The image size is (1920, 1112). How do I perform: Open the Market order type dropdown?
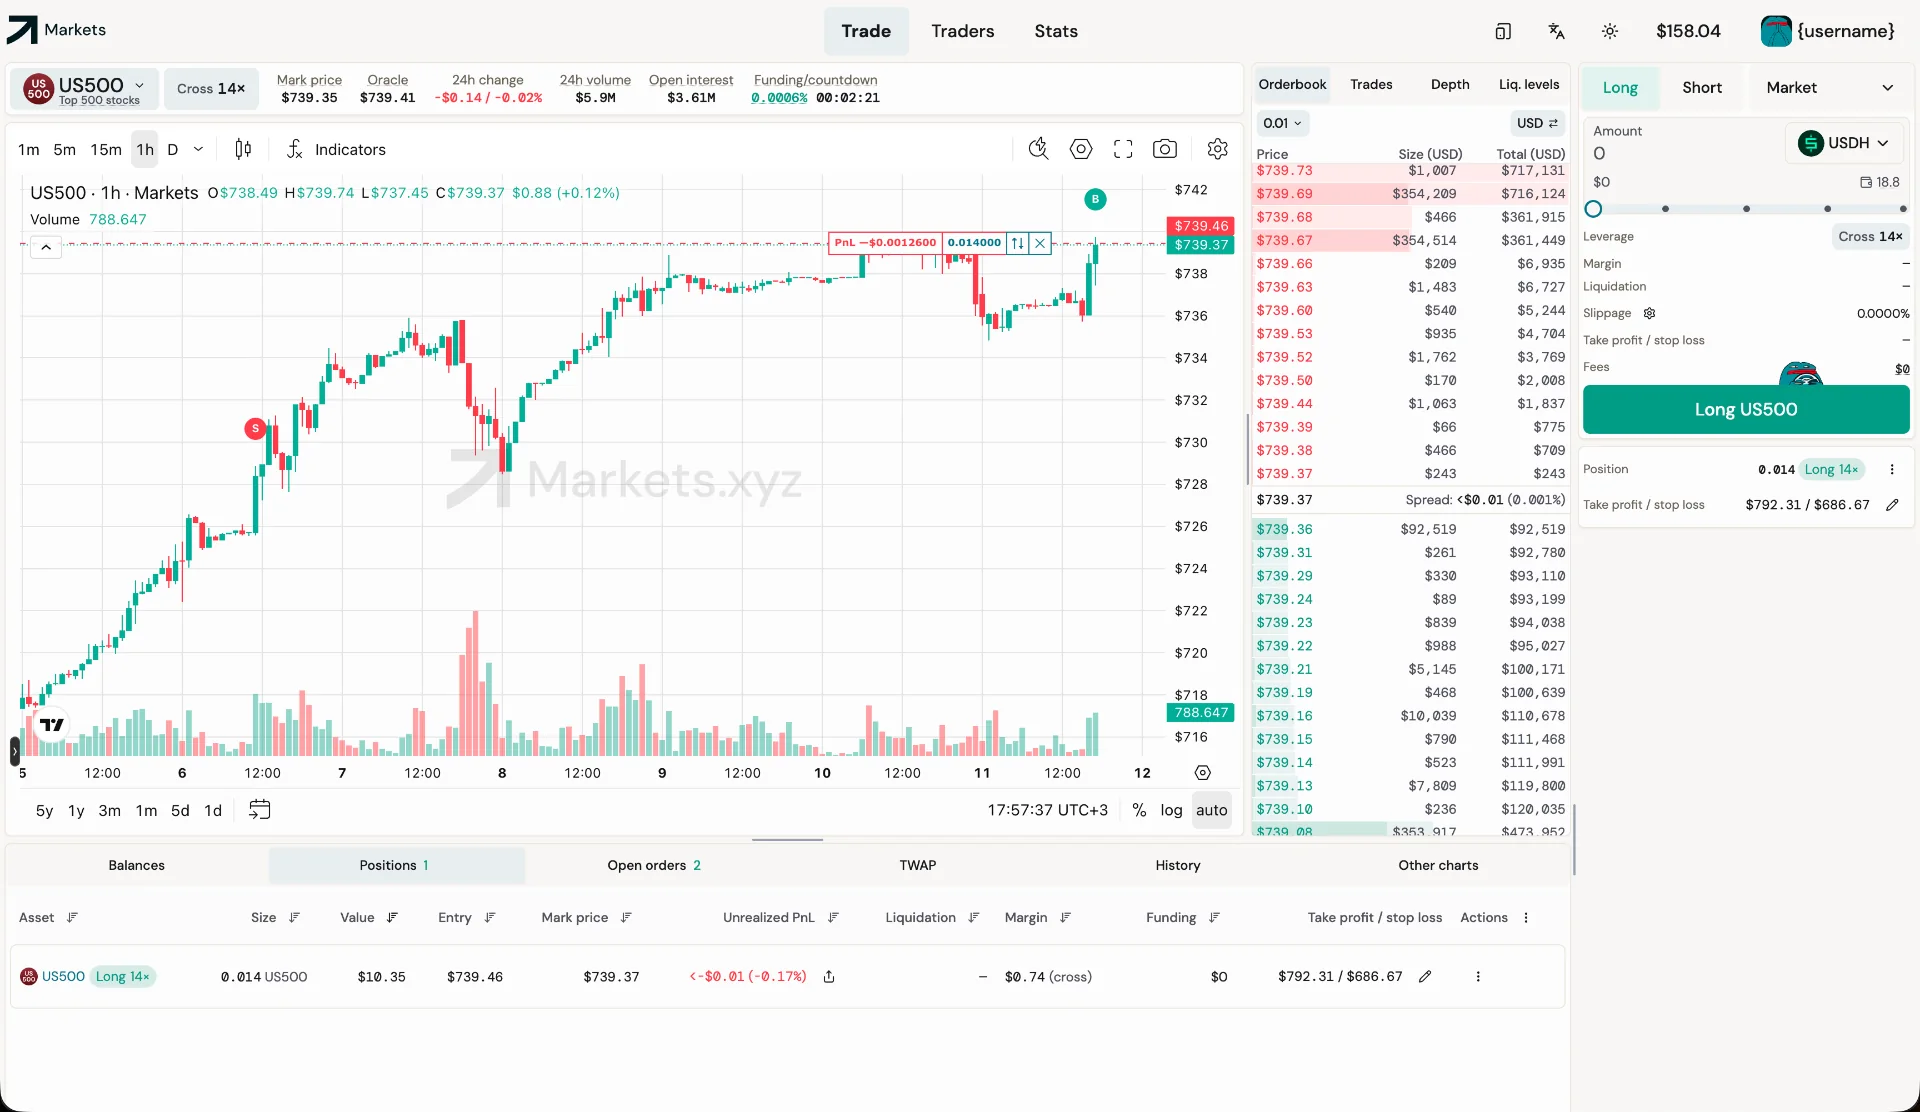[1829, 87]
